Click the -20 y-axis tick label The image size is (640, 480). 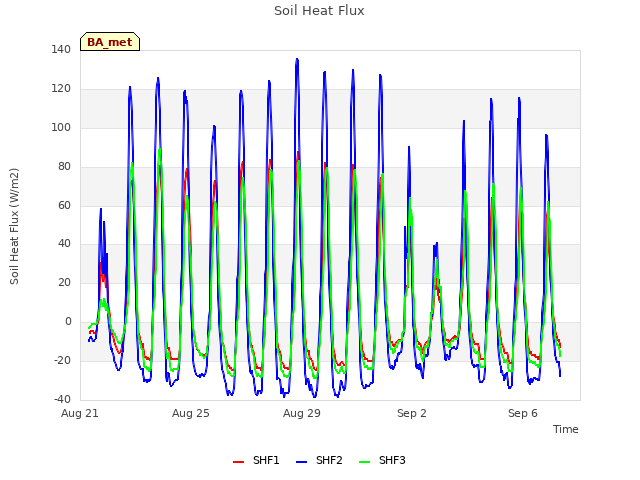pyautogui.click(x=62, y=360)
